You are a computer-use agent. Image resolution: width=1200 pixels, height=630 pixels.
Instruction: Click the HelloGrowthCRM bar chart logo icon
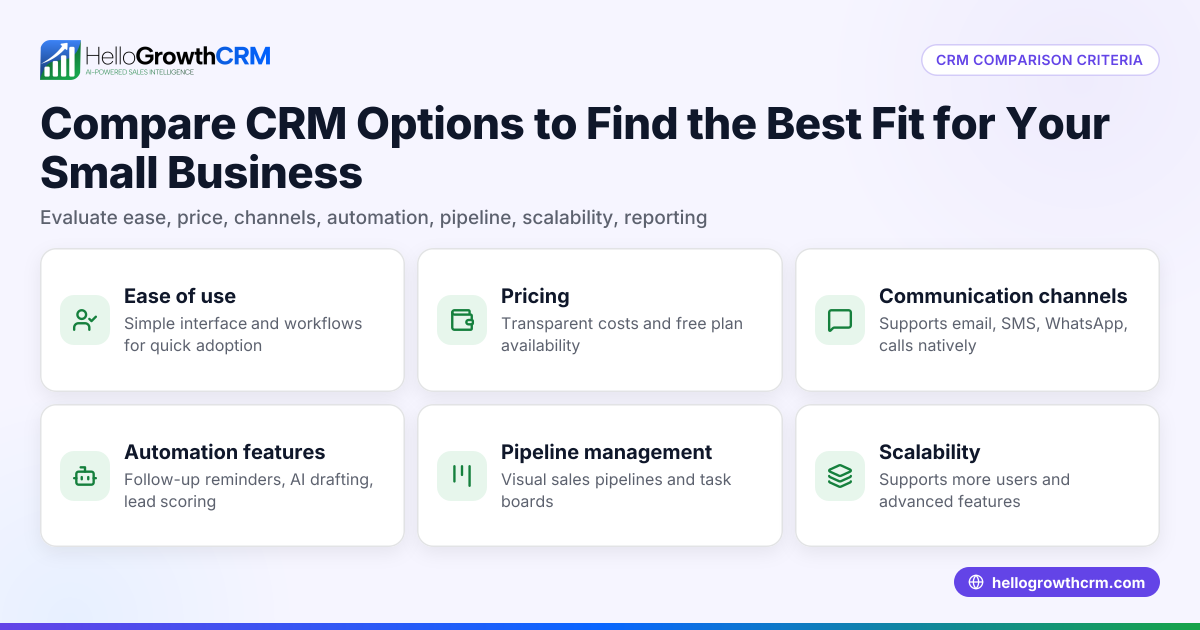60,60
